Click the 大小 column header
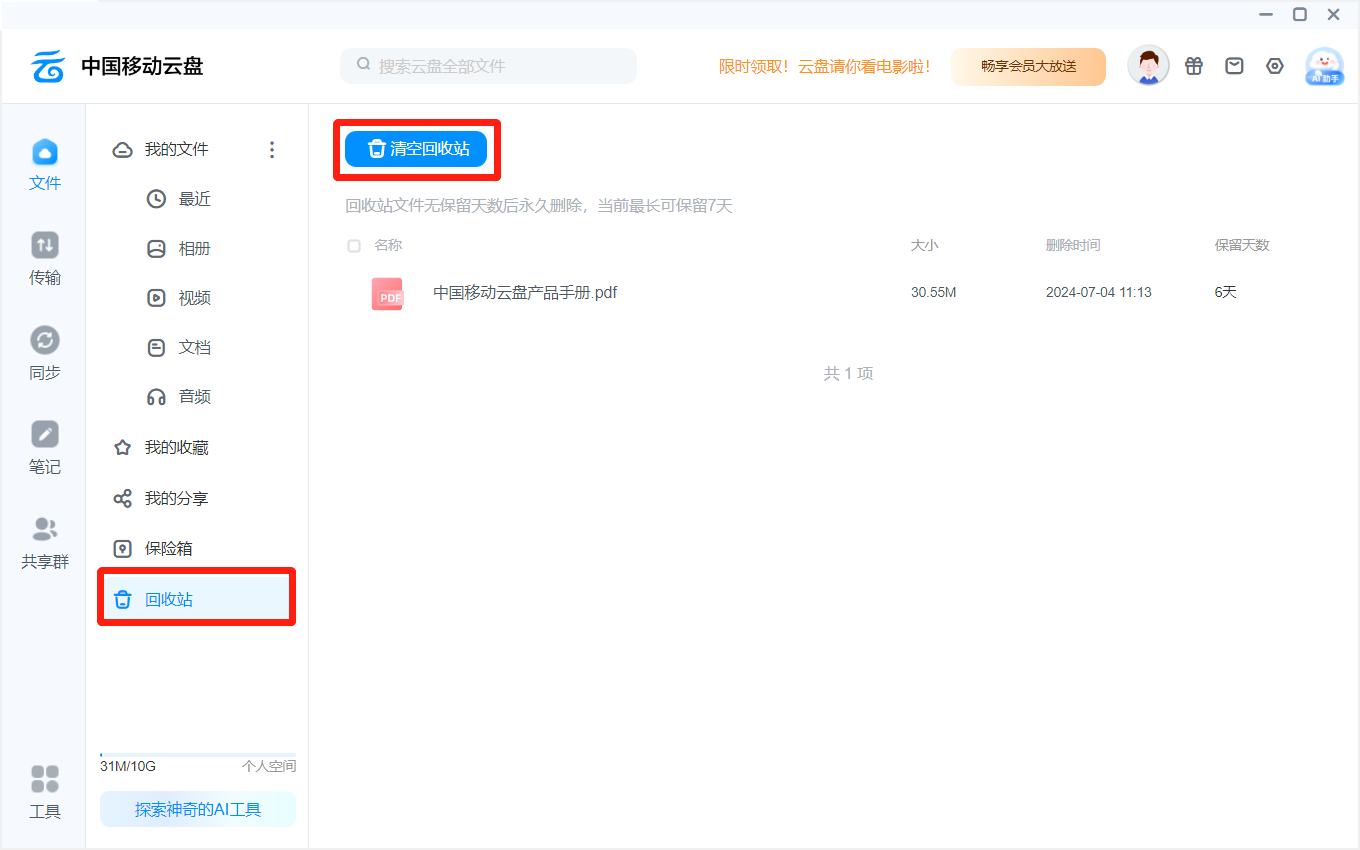 click(x=925, y=245)
